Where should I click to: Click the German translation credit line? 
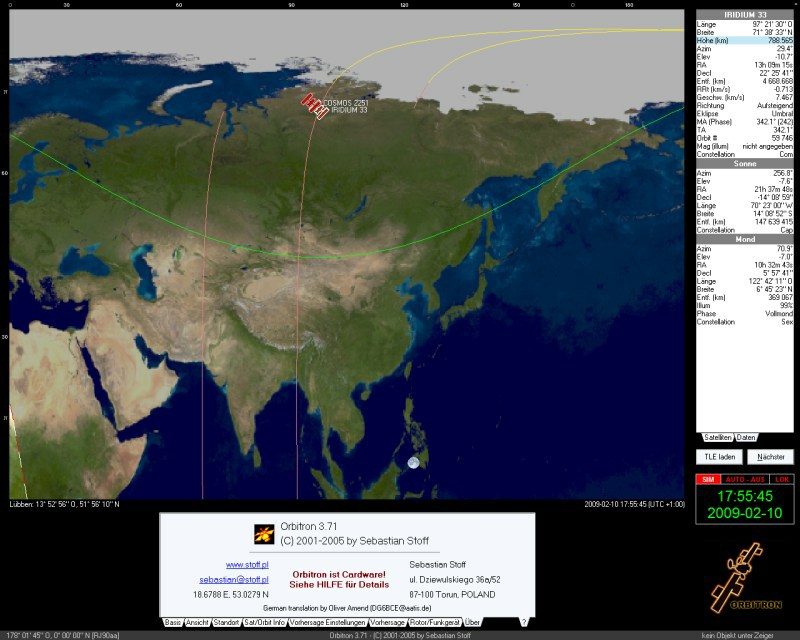click(347, 608)
